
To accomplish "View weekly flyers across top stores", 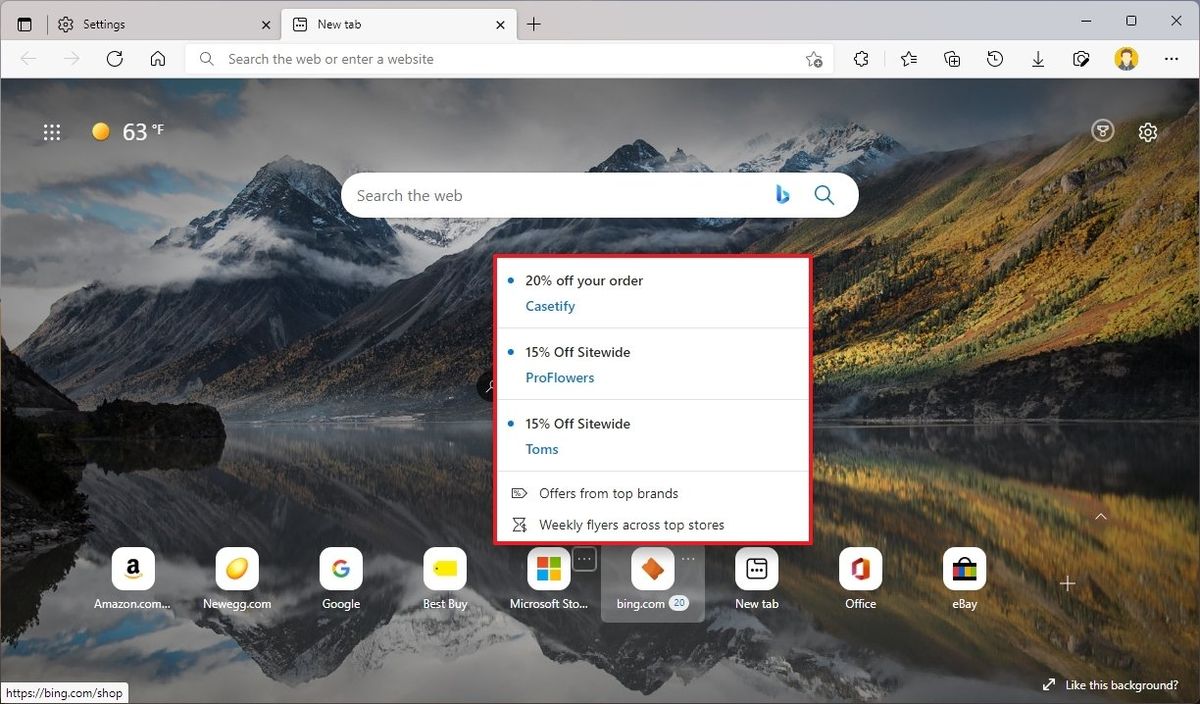I will [631, 524].
